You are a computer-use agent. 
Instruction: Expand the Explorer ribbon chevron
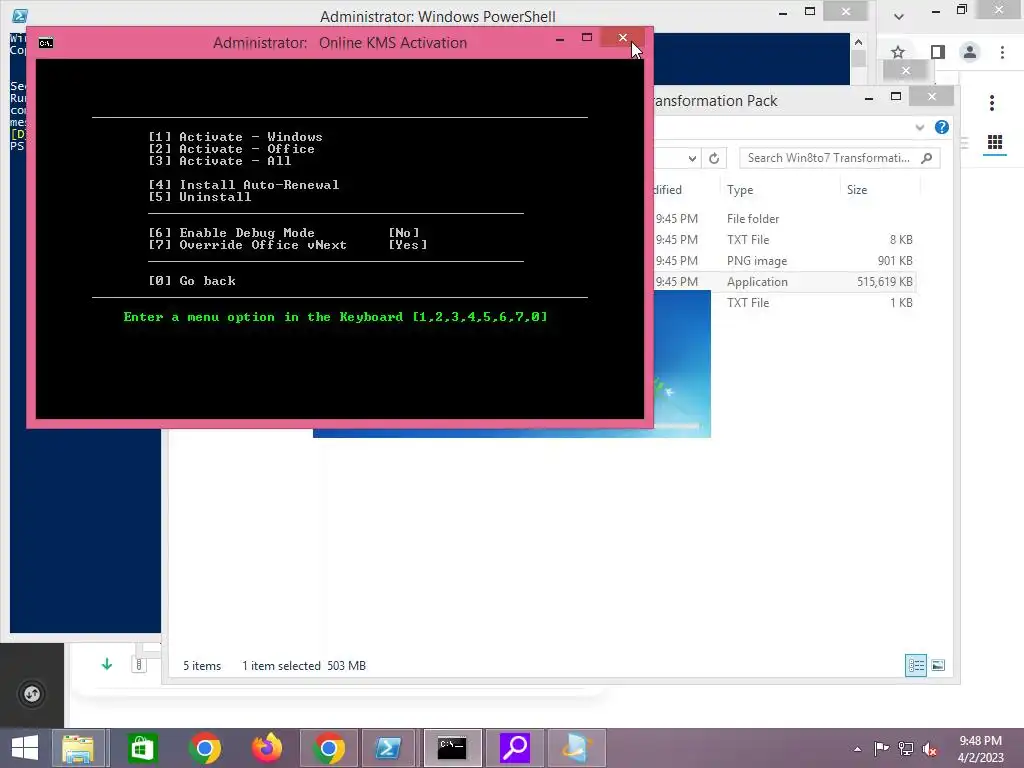(920, 127)
